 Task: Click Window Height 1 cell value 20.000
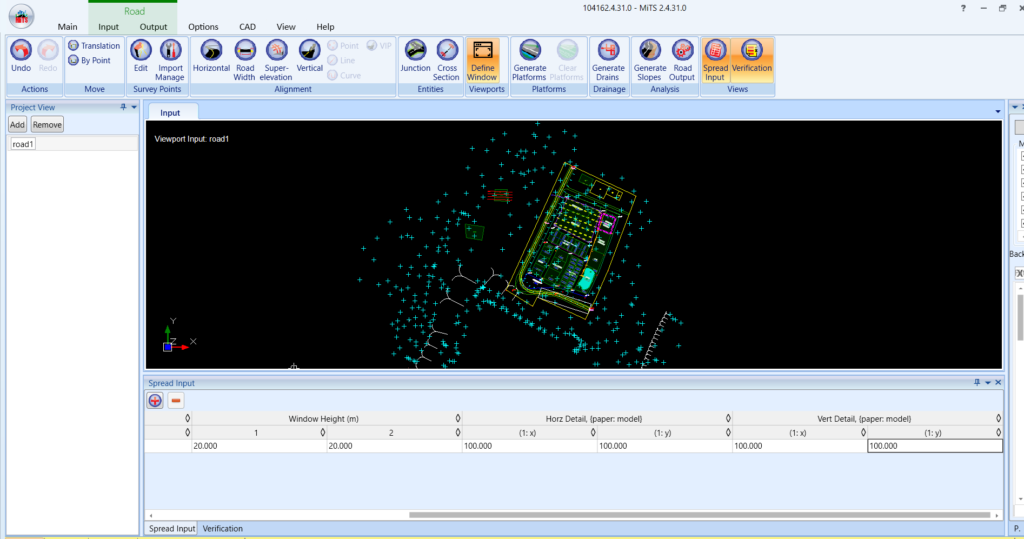pos(259,446)
